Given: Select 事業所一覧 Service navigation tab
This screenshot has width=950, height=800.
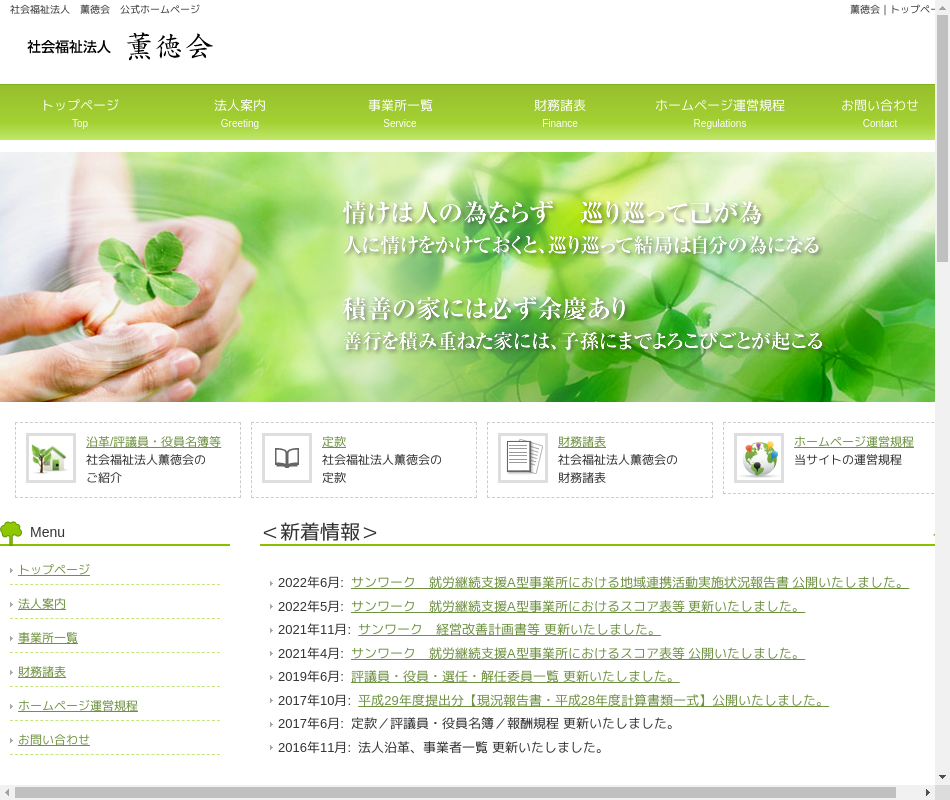Looking at the screenshot, I should point(400,112).
